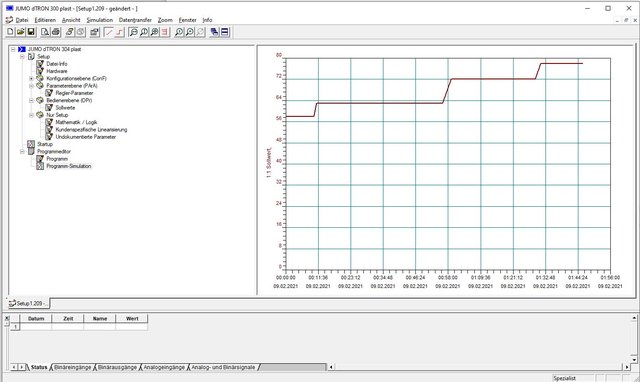
Task: Open the Datentransfer menu
Action: (x=135, y=20)
